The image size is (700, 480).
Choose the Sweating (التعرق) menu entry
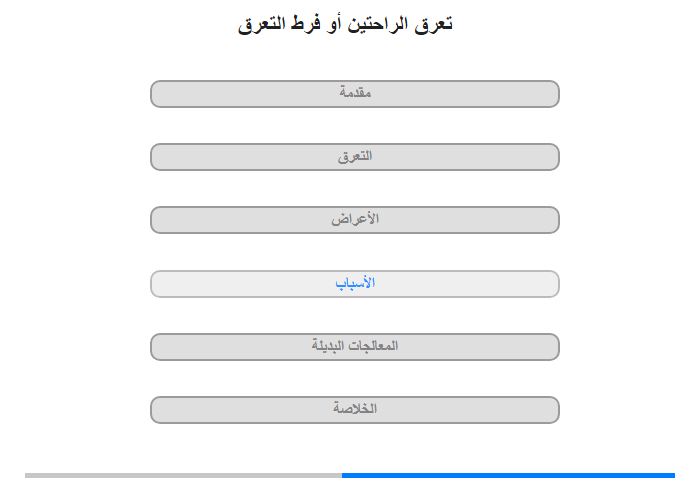pos(355,157)
